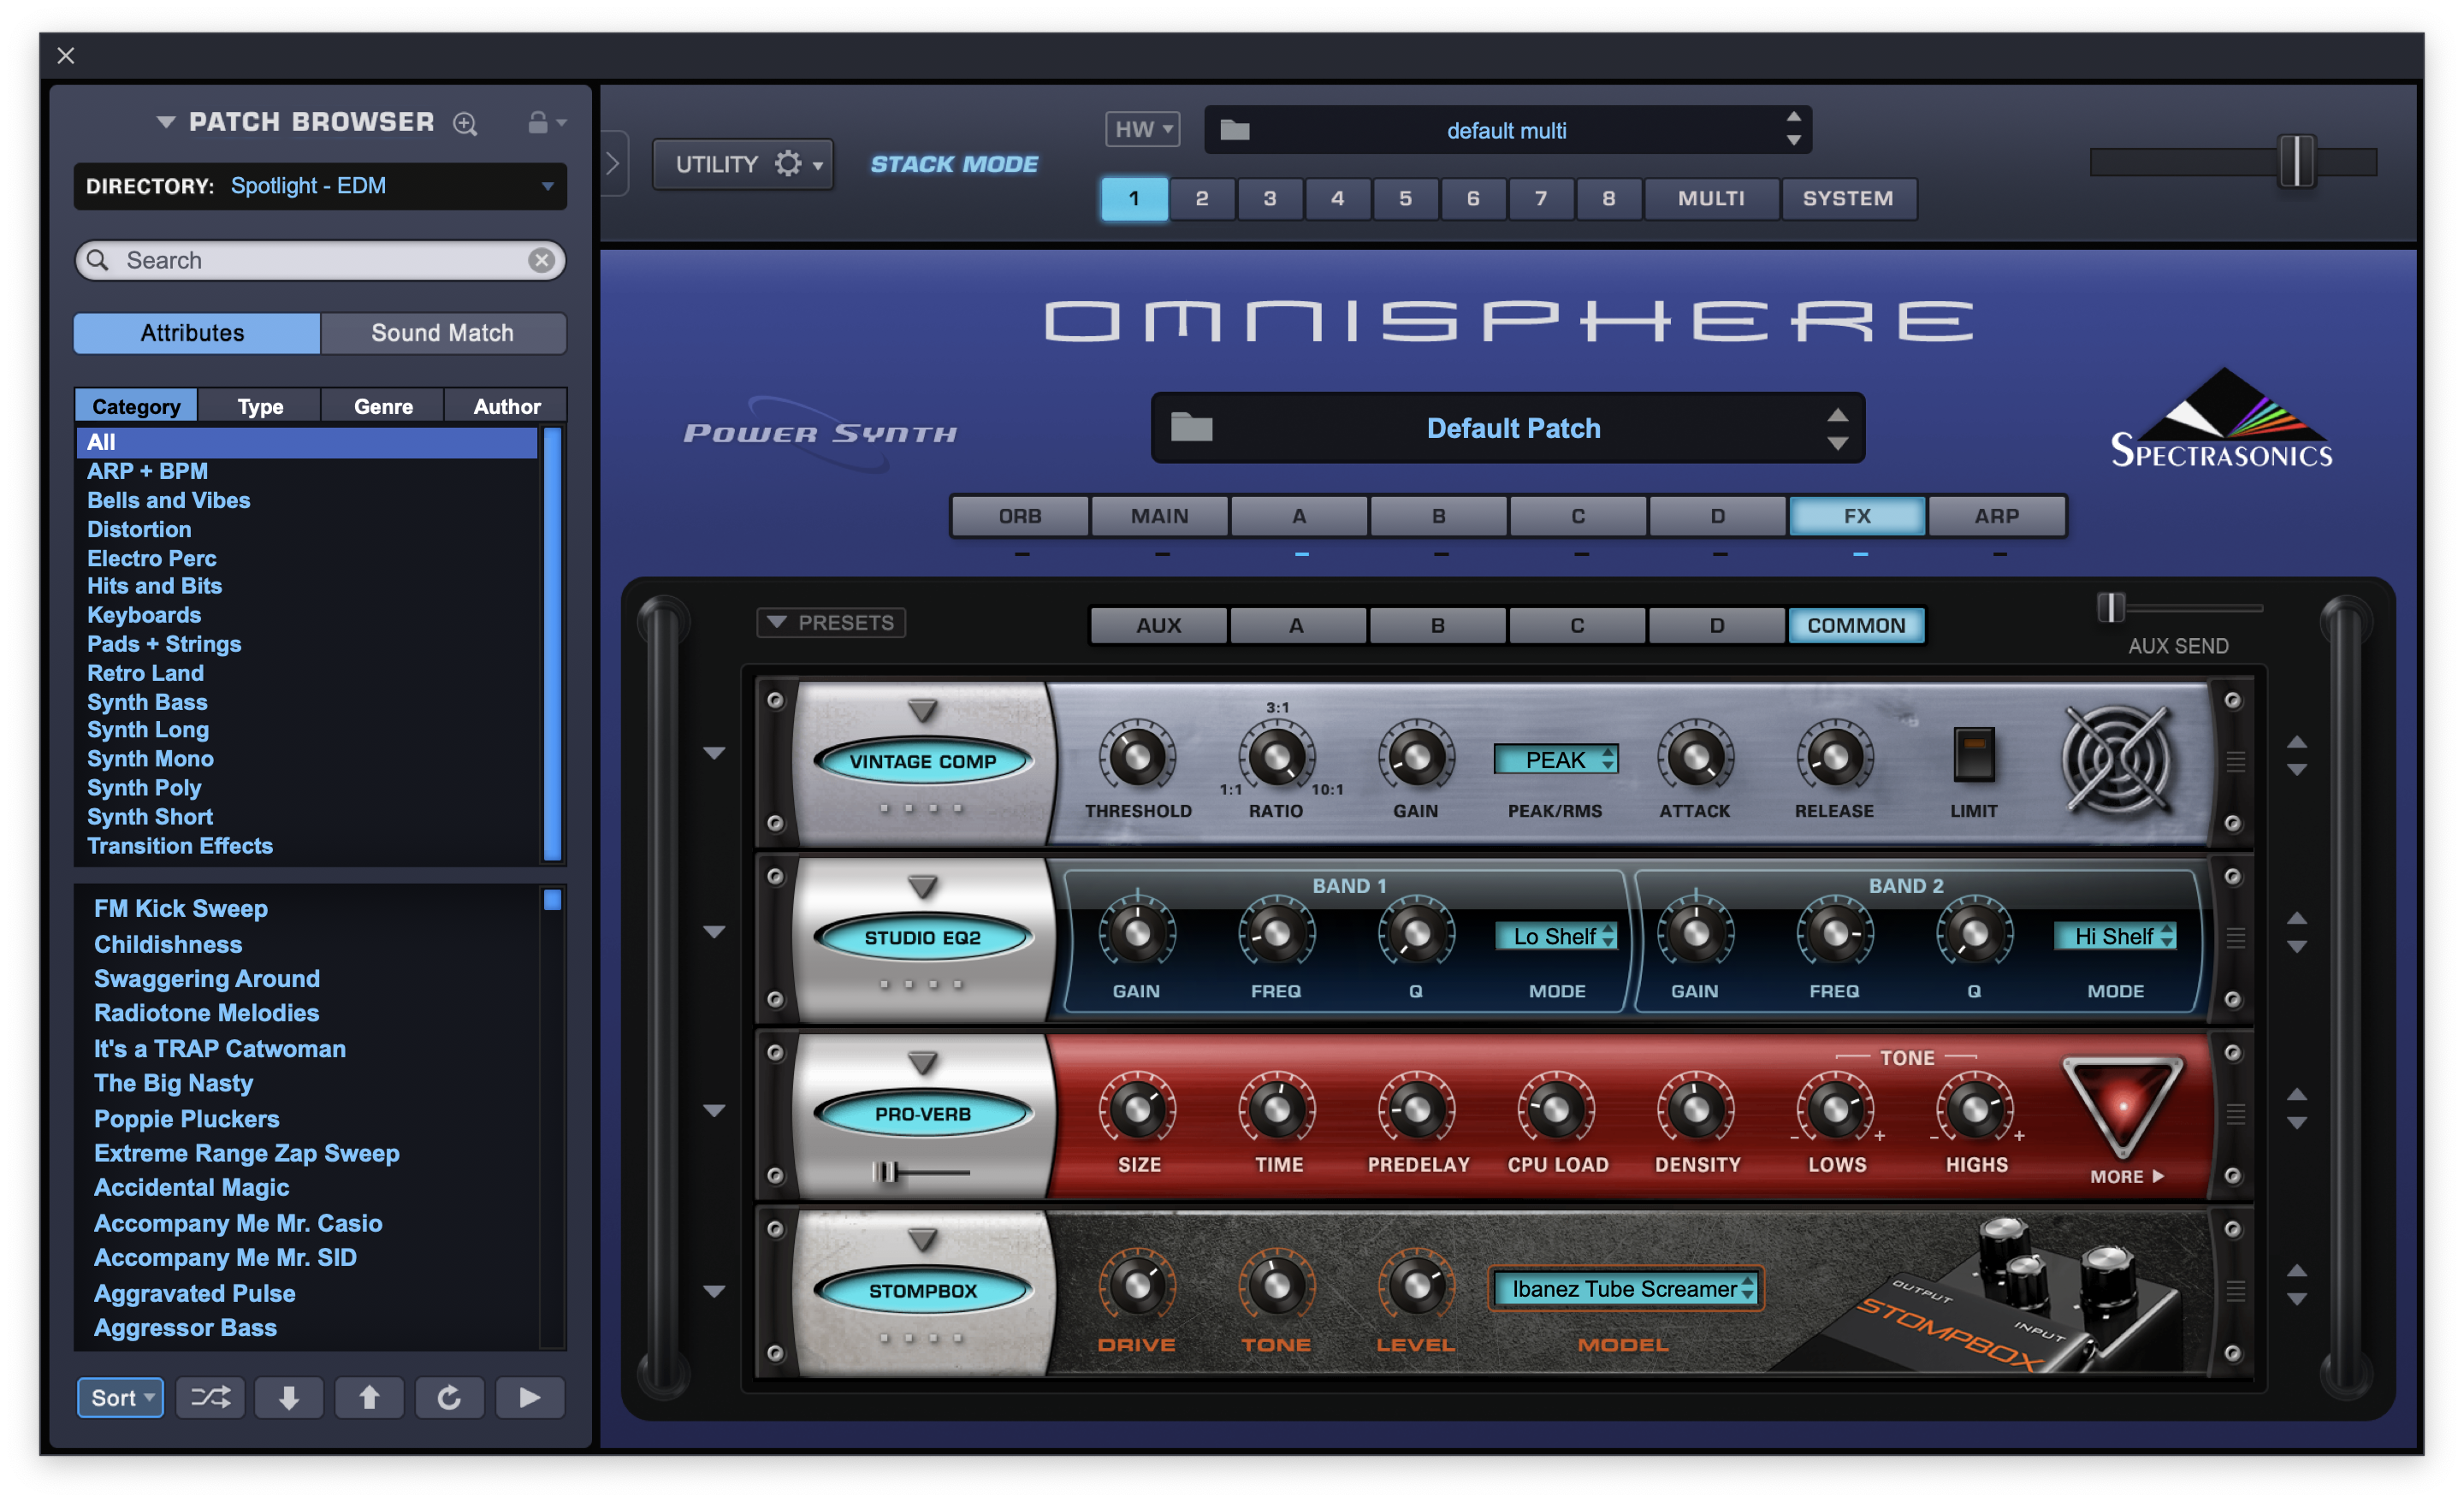Go to previous patch with up arrow button
Image resolution: width=2464 pixels, height=1502 pixels.
pos(369,1397)
